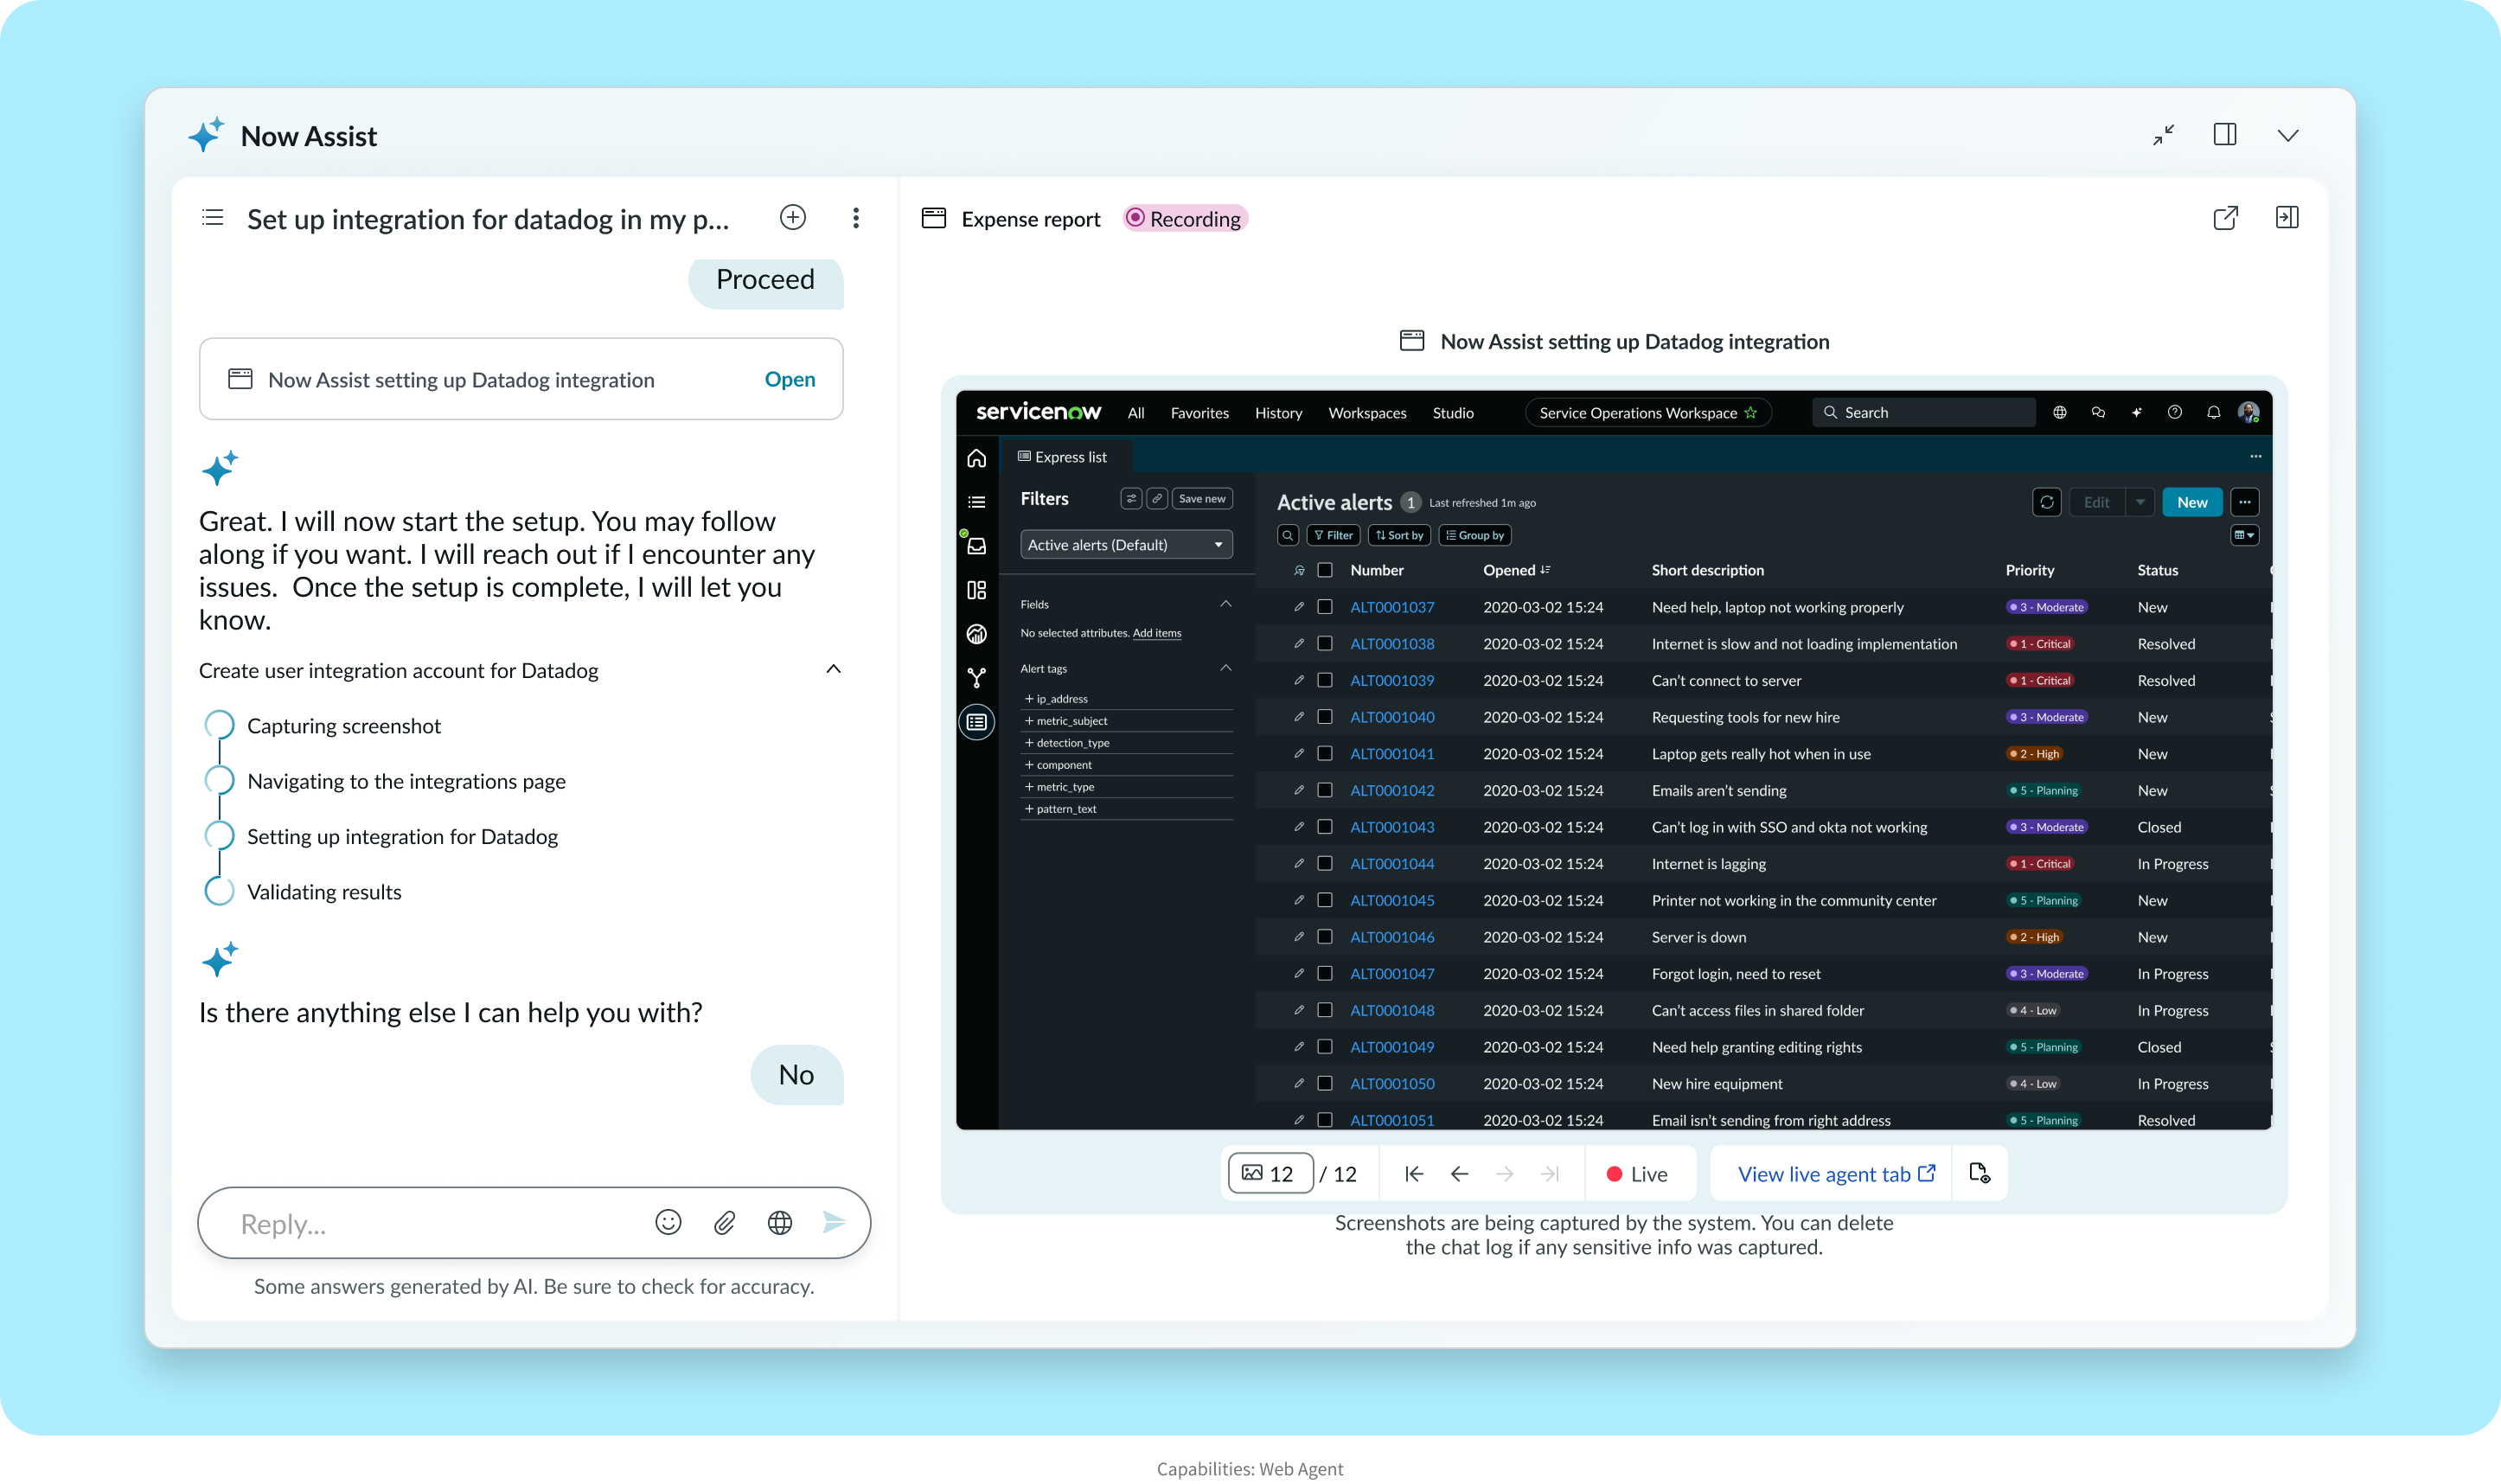This screenshot has width=2501, height=1484.
Task: Toggle the select-all checkbox in table header
Action: click(x=1325, y=570)
